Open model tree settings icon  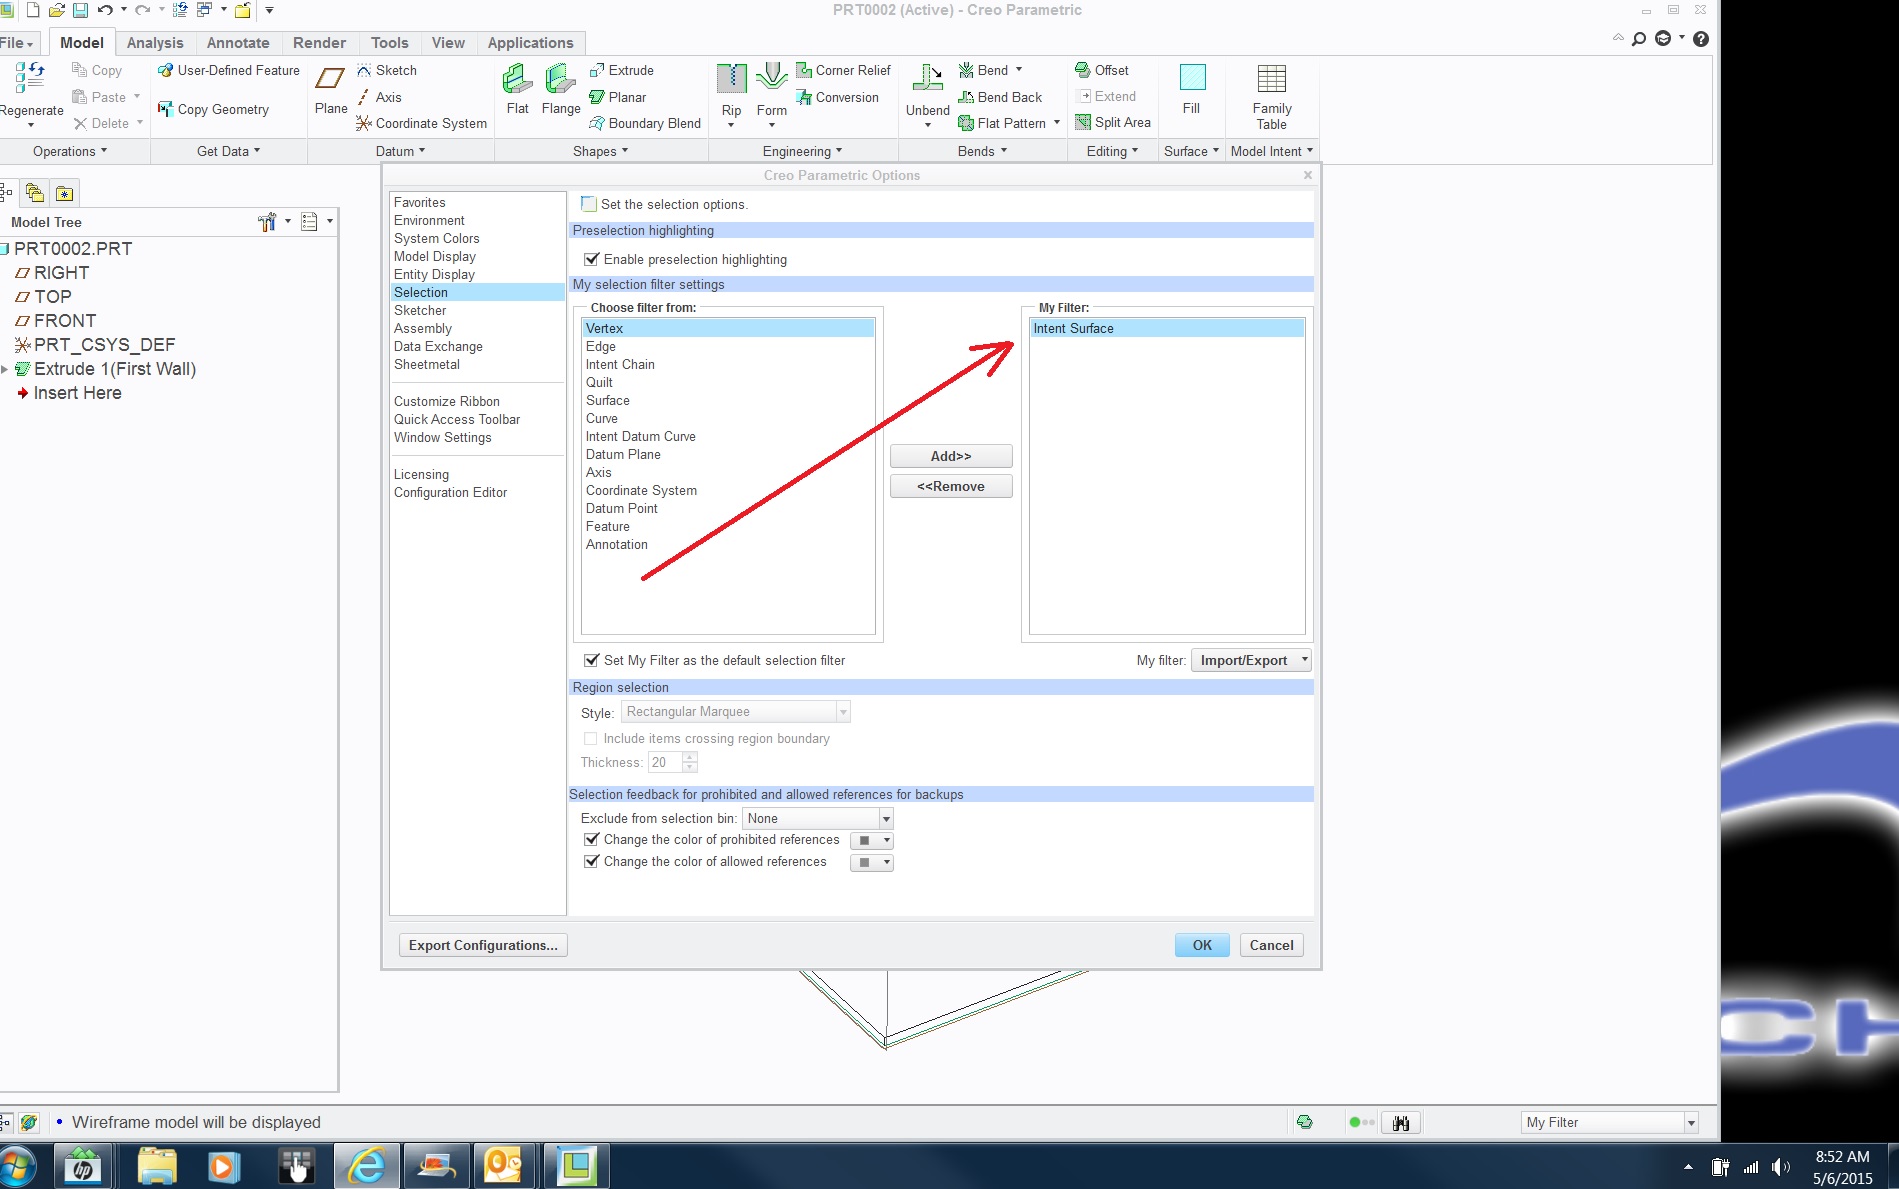[267, 222]
